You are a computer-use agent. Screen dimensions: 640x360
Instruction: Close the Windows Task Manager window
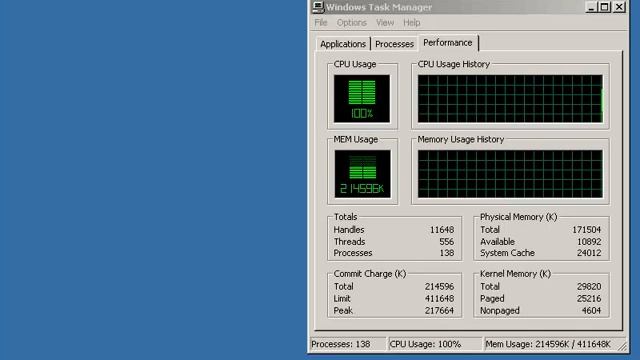(x=619, y=7)
